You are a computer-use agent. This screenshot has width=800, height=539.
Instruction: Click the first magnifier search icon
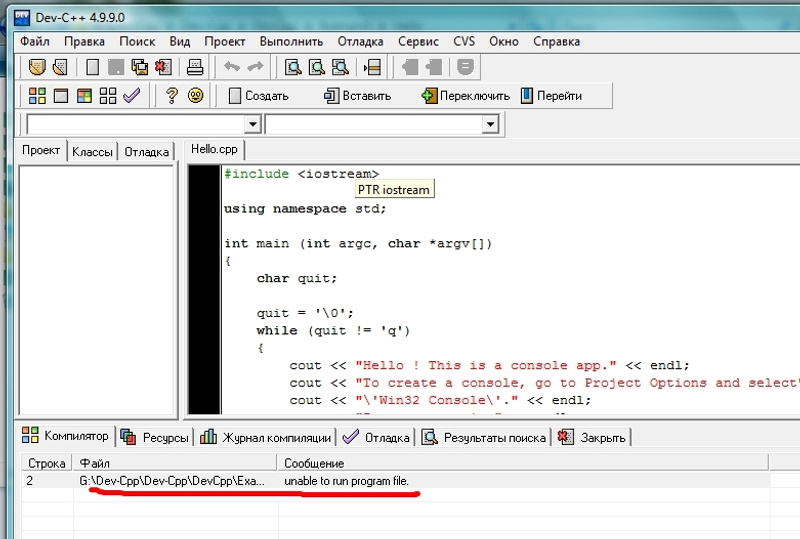coord(294,67)
